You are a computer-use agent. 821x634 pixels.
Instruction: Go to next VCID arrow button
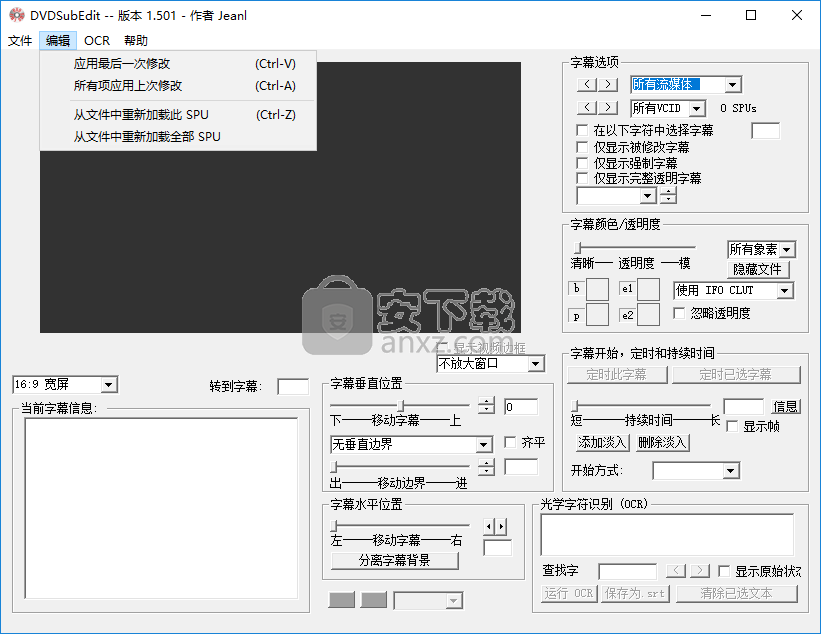[607, 107]
